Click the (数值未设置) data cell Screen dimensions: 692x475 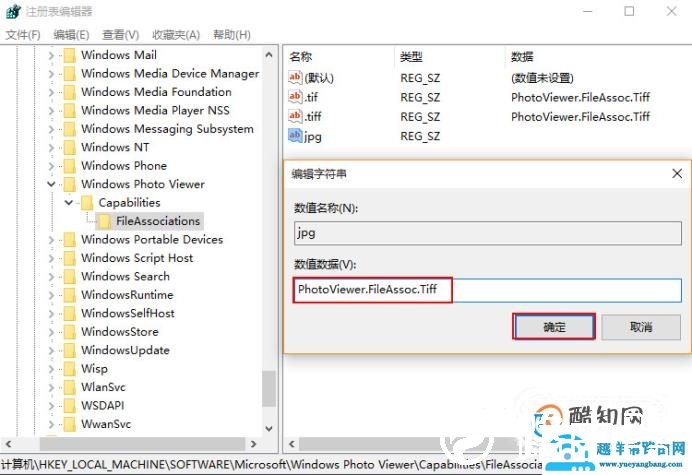(x=542, y=78)
